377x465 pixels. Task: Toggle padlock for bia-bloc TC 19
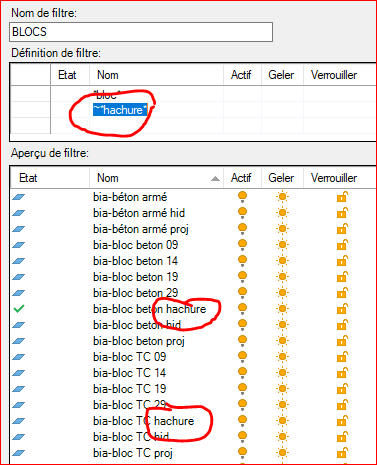click(x=342, y=389)
